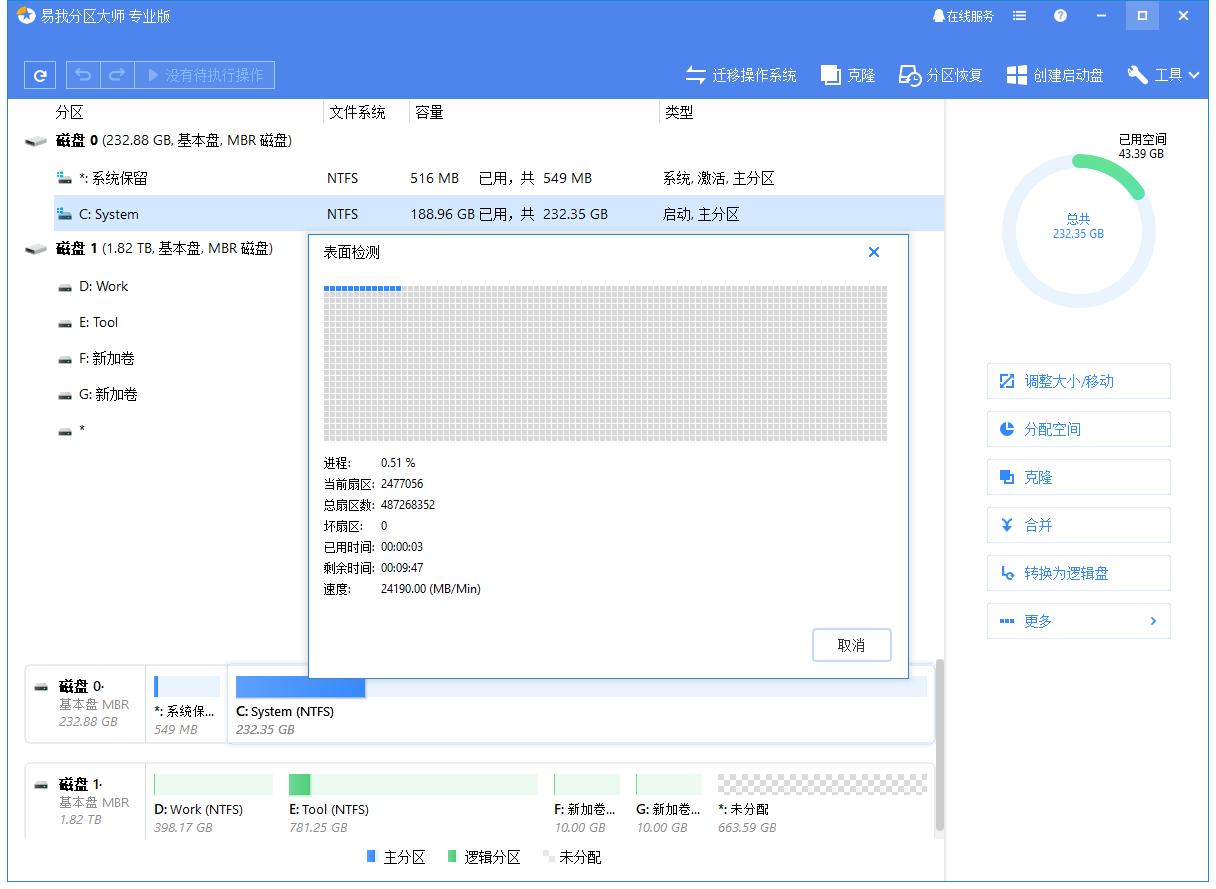
Task: Open the hamburger menu in the title bar
Action: point(1018,15)
